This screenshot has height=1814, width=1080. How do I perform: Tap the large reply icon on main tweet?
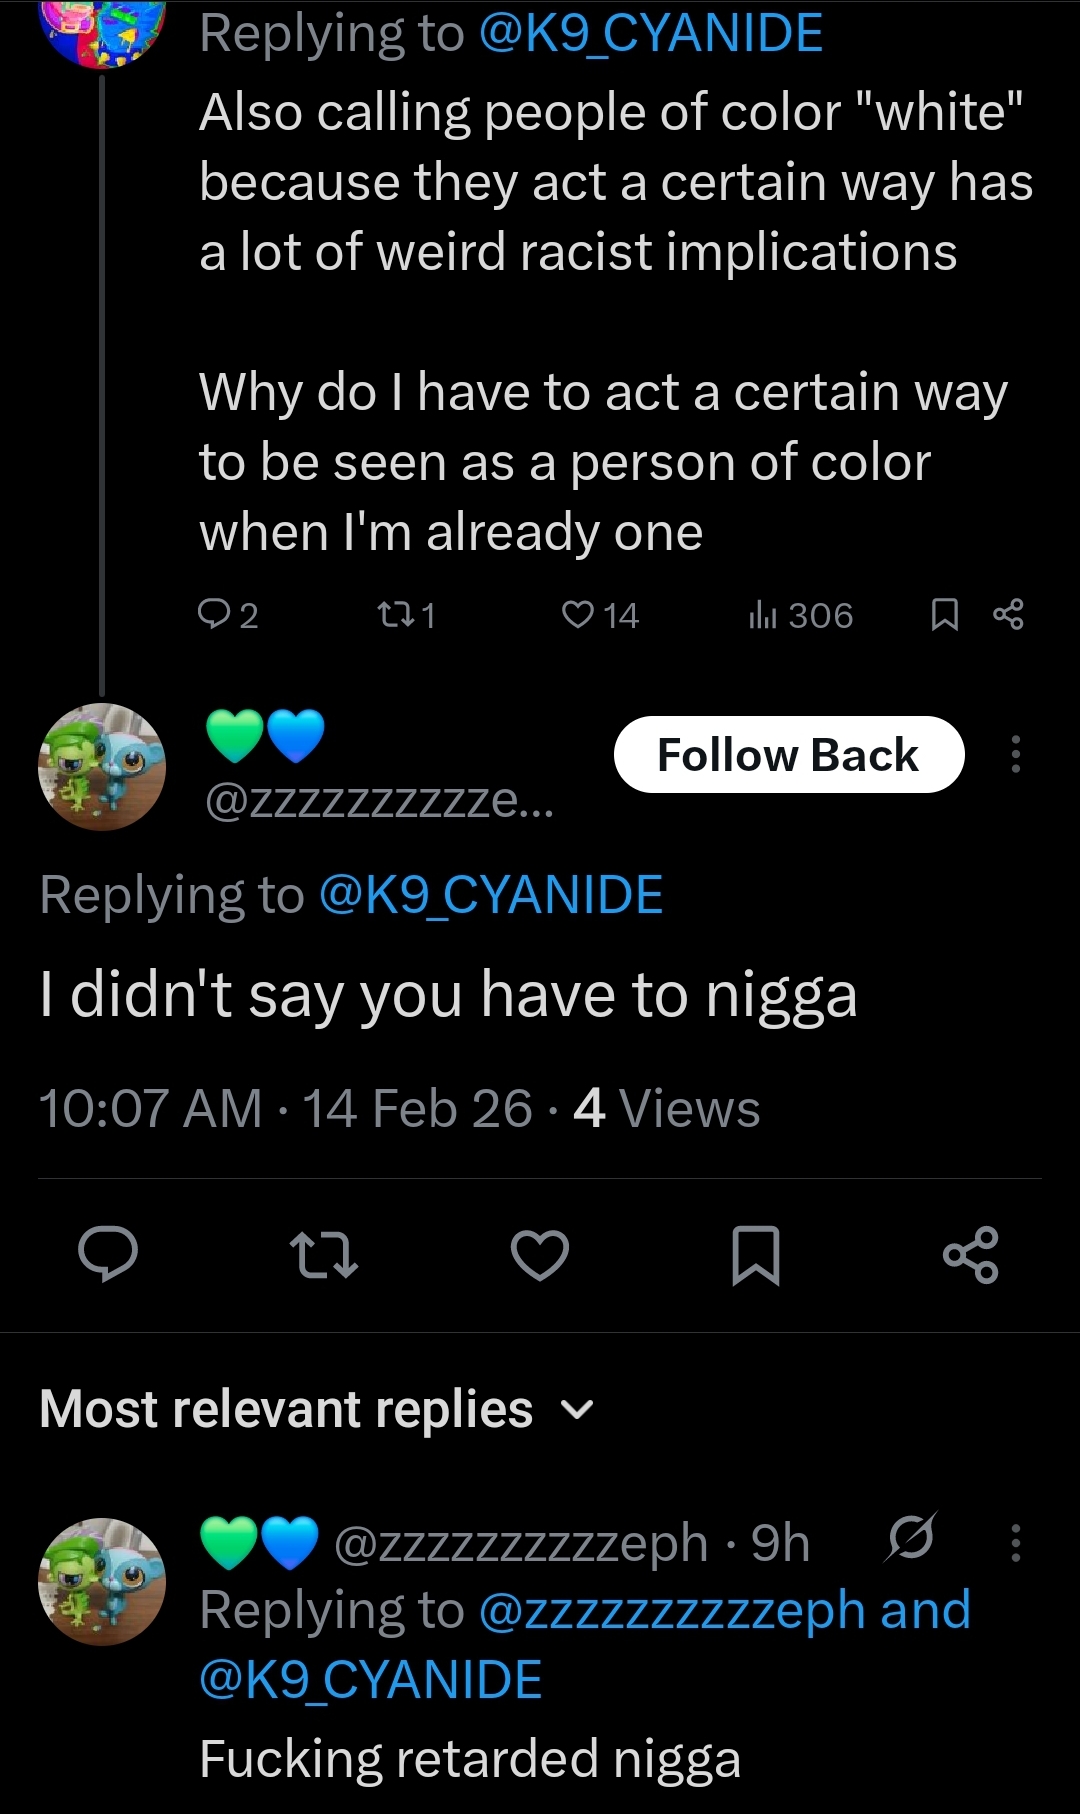point(108,1254)
